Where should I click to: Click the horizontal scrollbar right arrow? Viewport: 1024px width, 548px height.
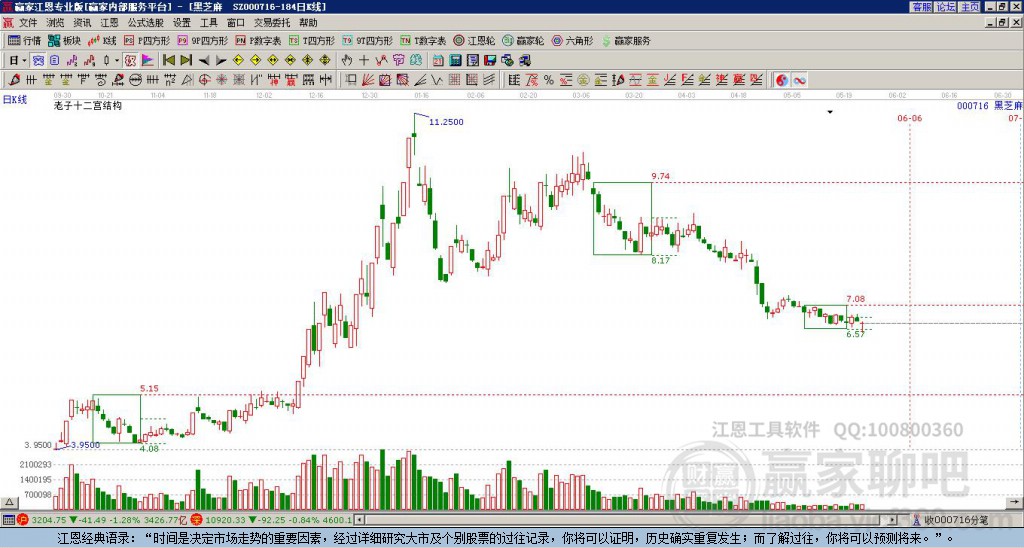[x=892, y=520]
